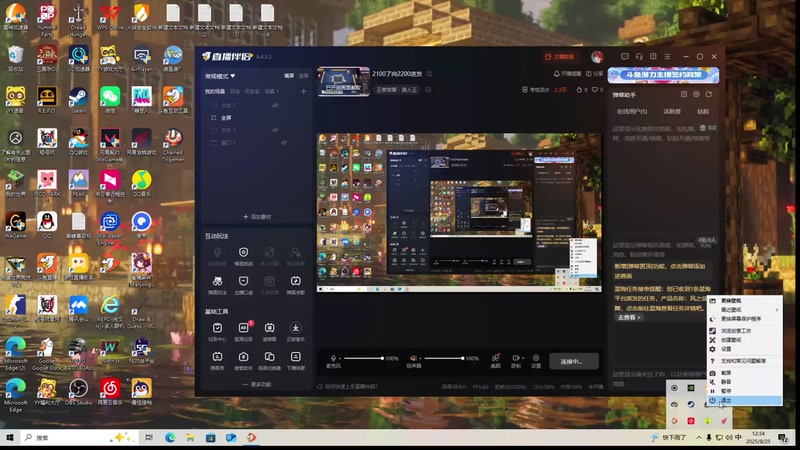Open customer service headset icon

click(639, 57)
